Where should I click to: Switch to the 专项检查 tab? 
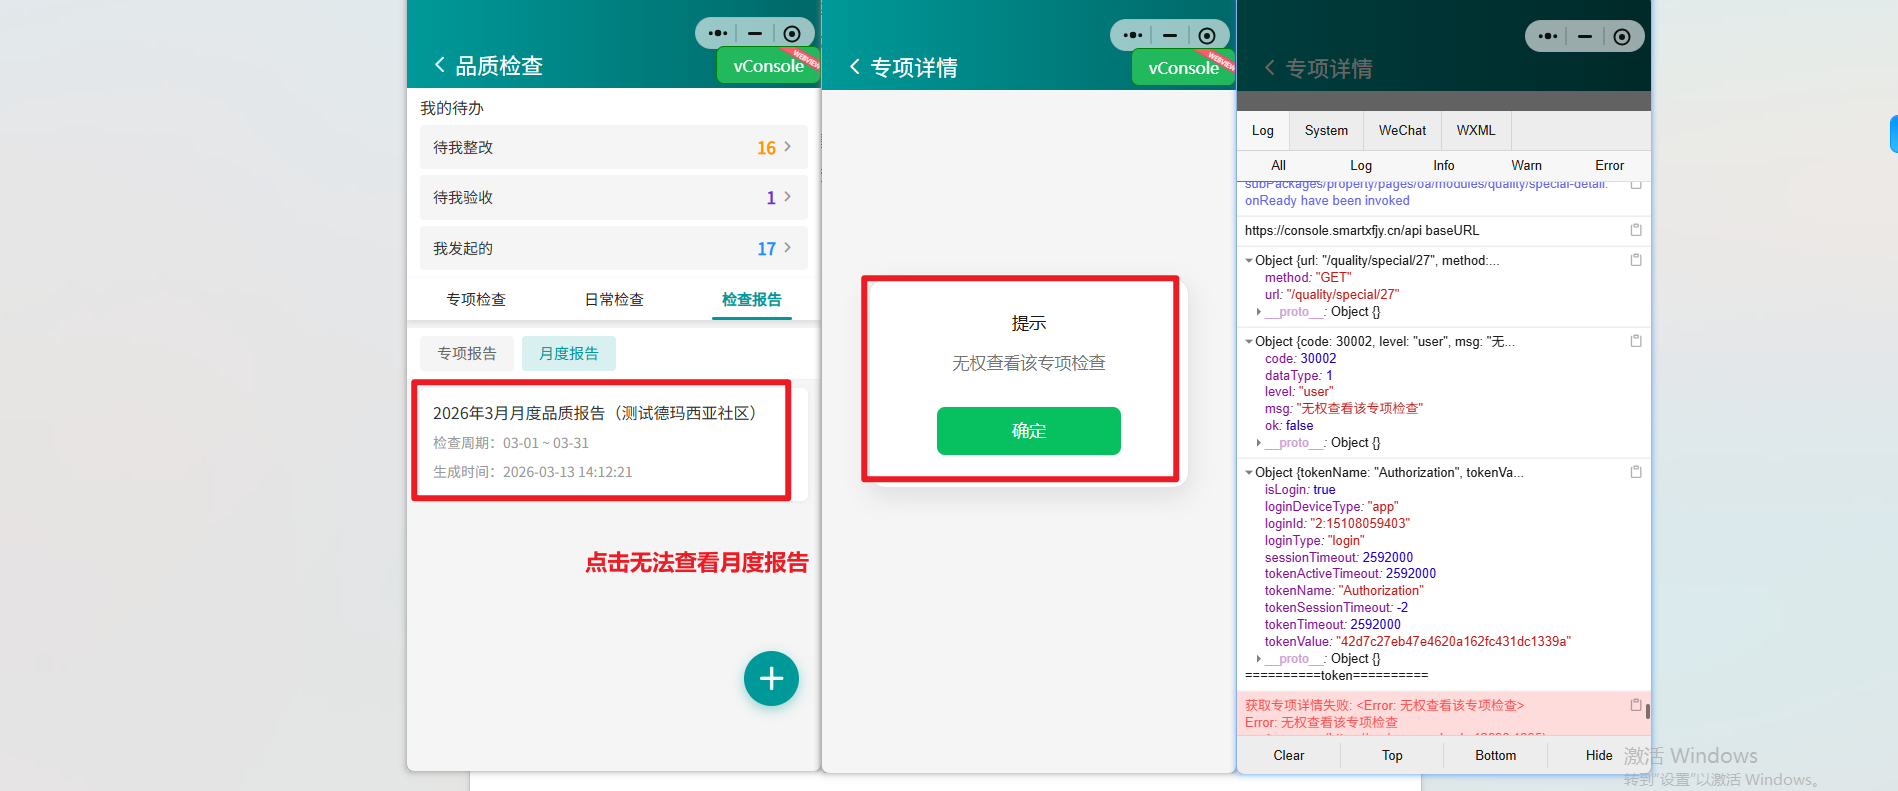tap(476, 300)
